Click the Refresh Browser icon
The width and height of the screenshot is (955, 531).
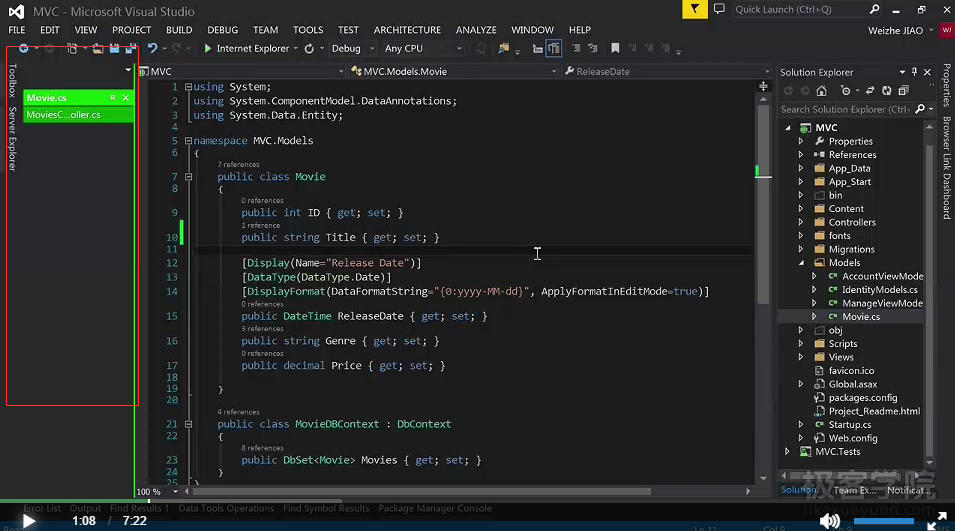[309, 48]
